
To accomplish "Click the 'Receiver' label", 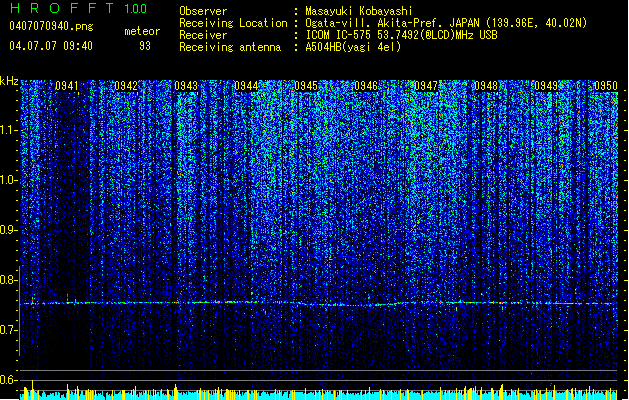I will tap(203, 35).
